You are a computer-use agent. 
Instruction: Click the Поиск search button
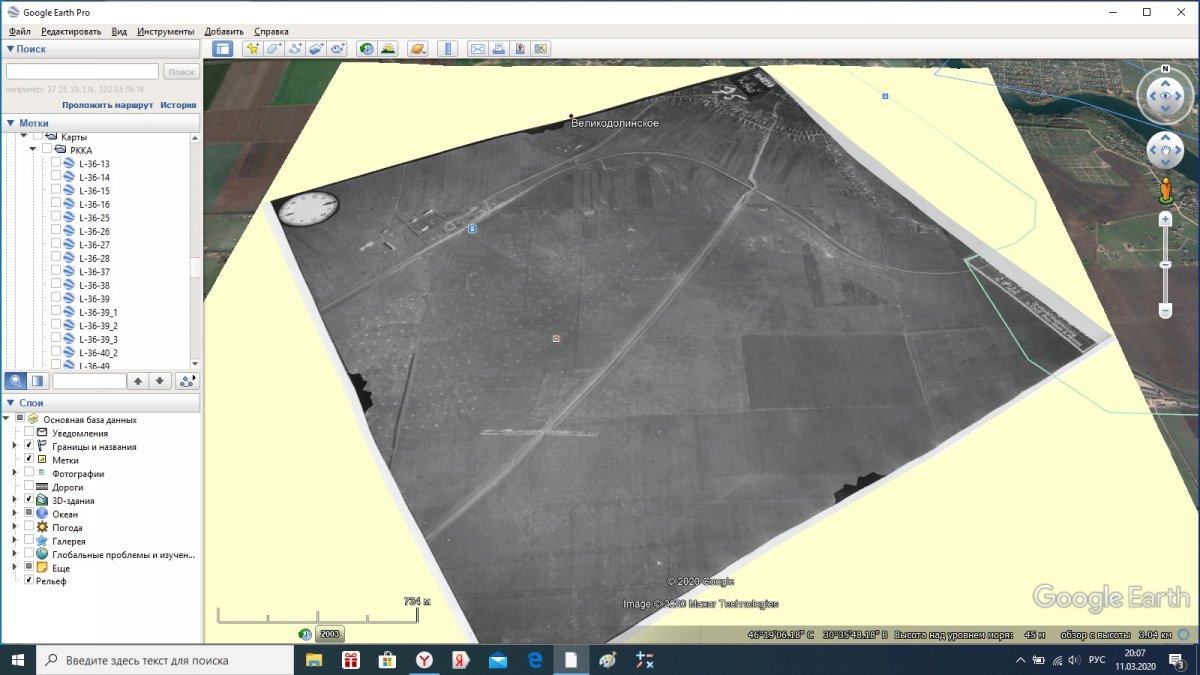click(x=181, y=72)
